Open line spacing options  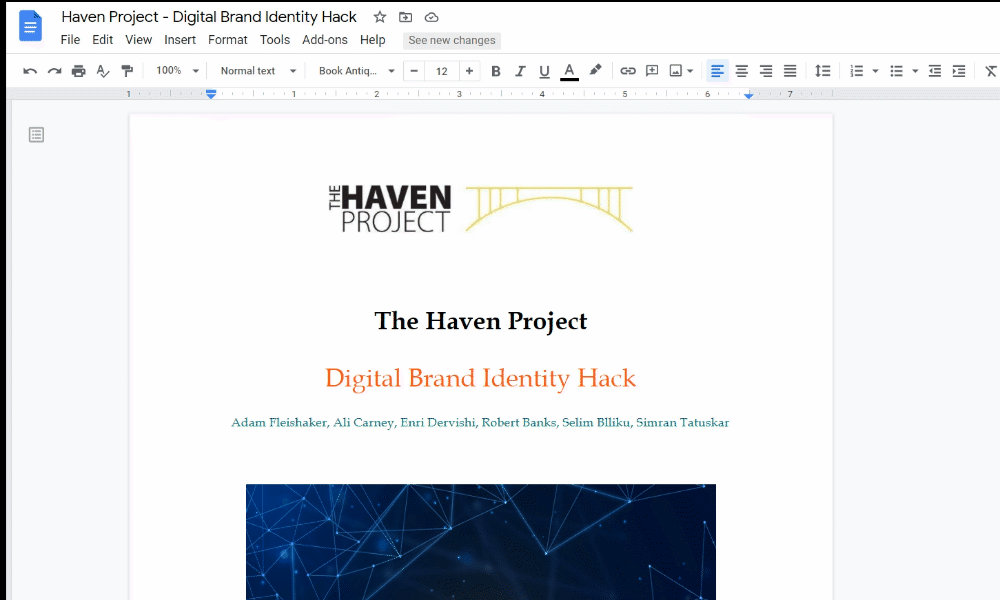(823, 71)
